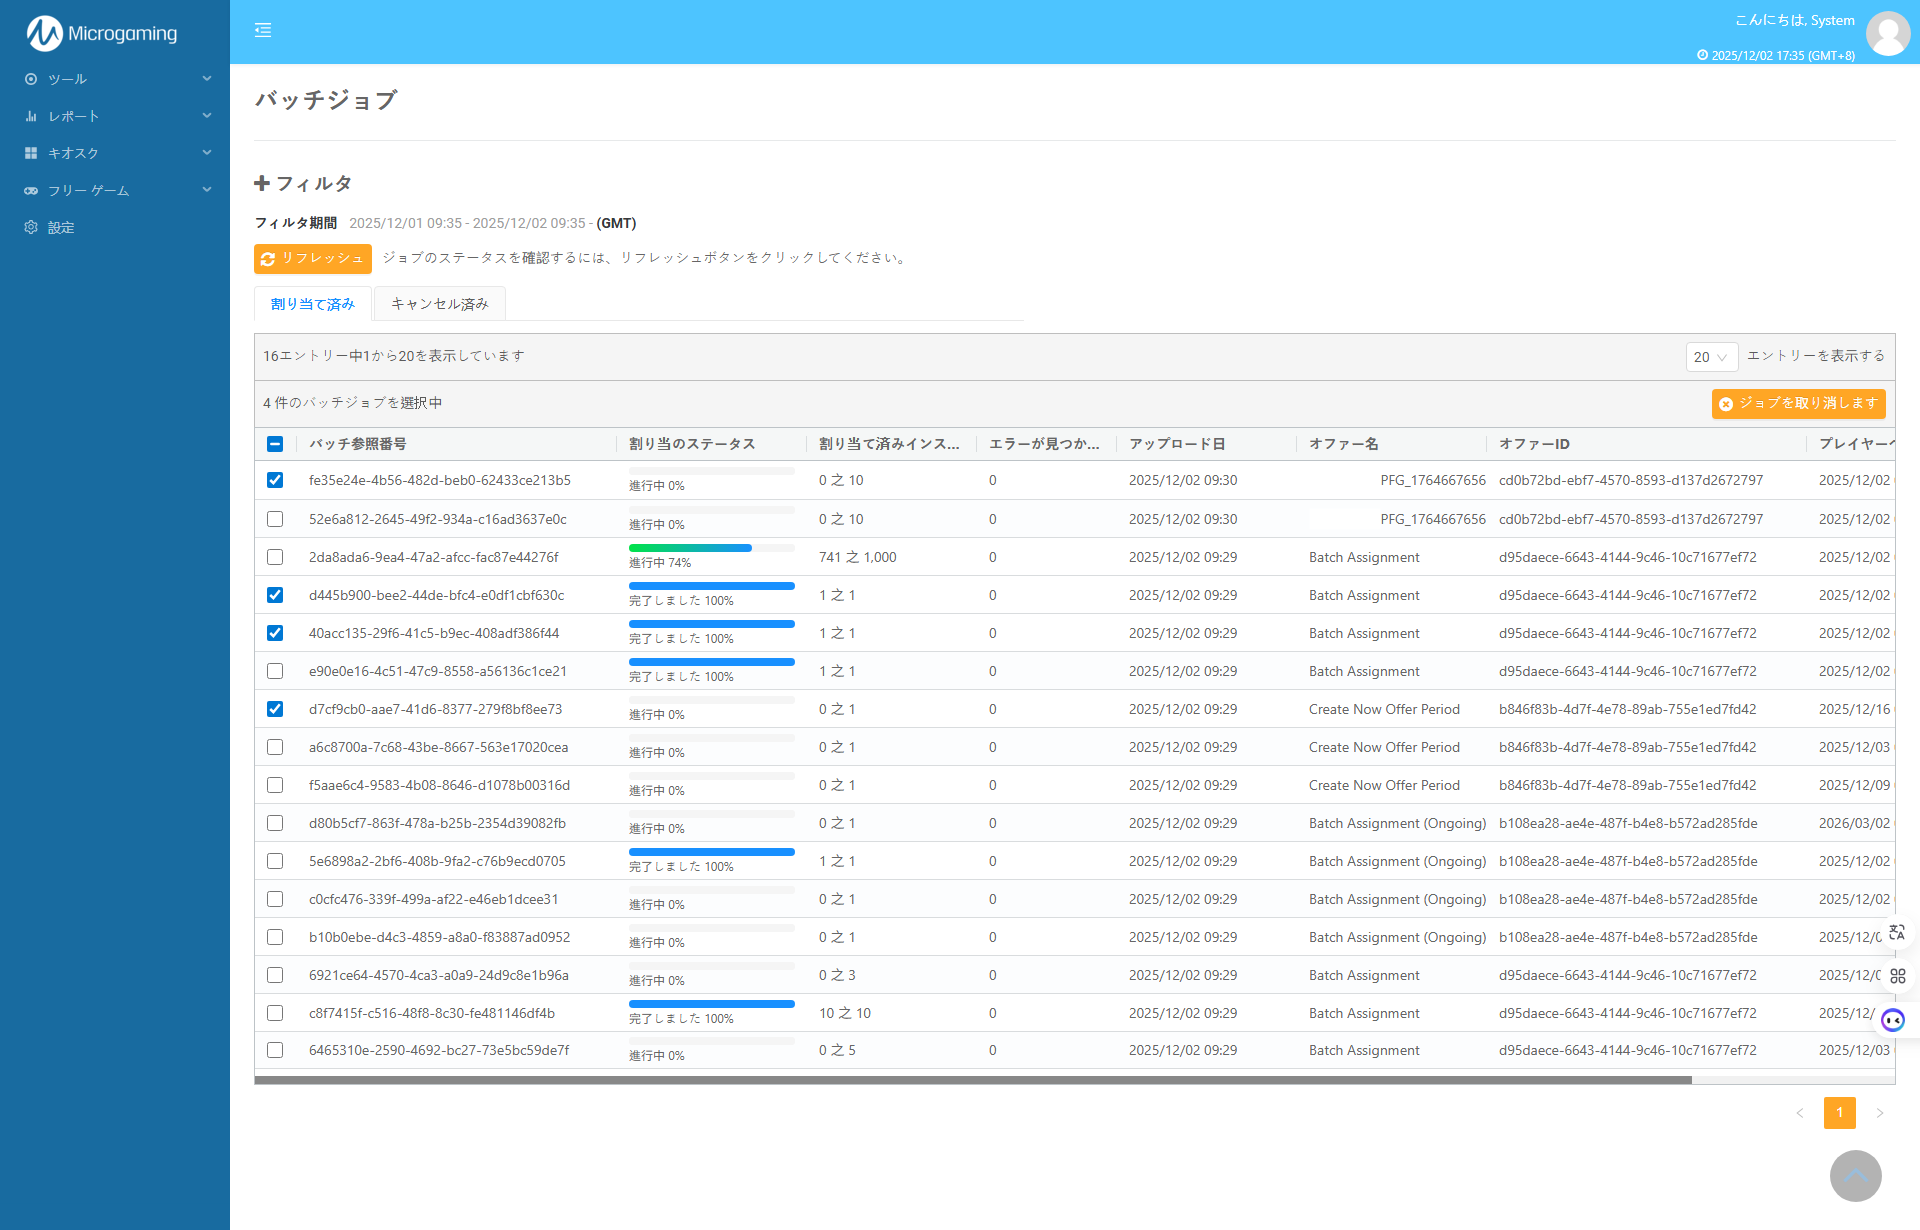The height and width of the screenshot is (1230, 1920).
Task: Check the 2da8ada6 batch job checkbox
Action: pos(275,557)
